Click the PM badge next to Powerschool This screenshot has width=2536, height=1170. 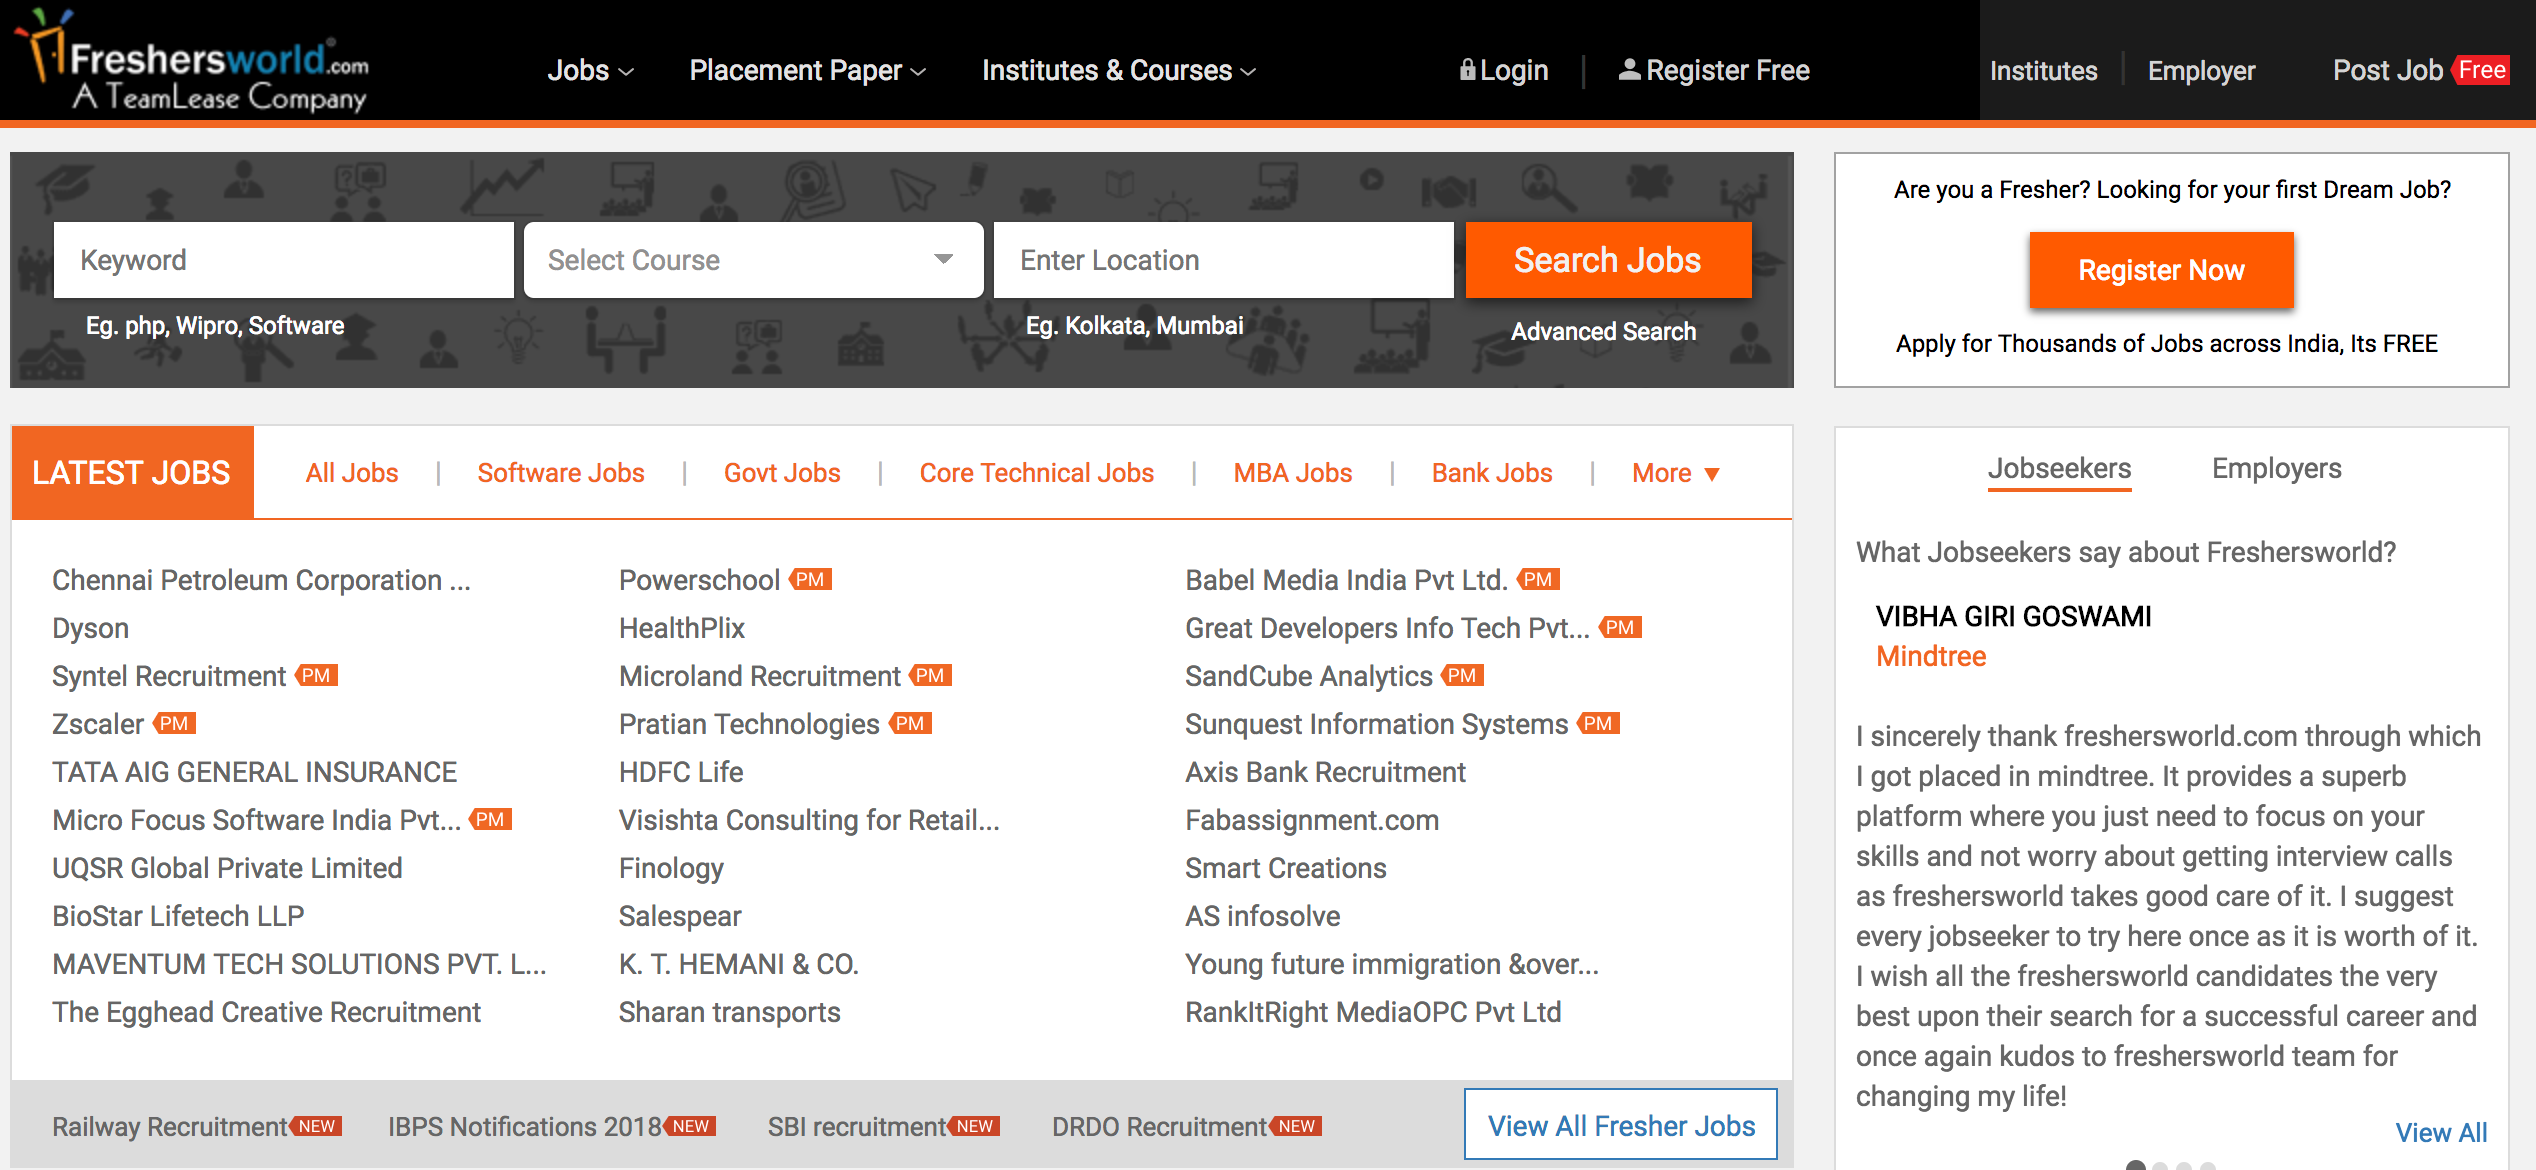810,579
